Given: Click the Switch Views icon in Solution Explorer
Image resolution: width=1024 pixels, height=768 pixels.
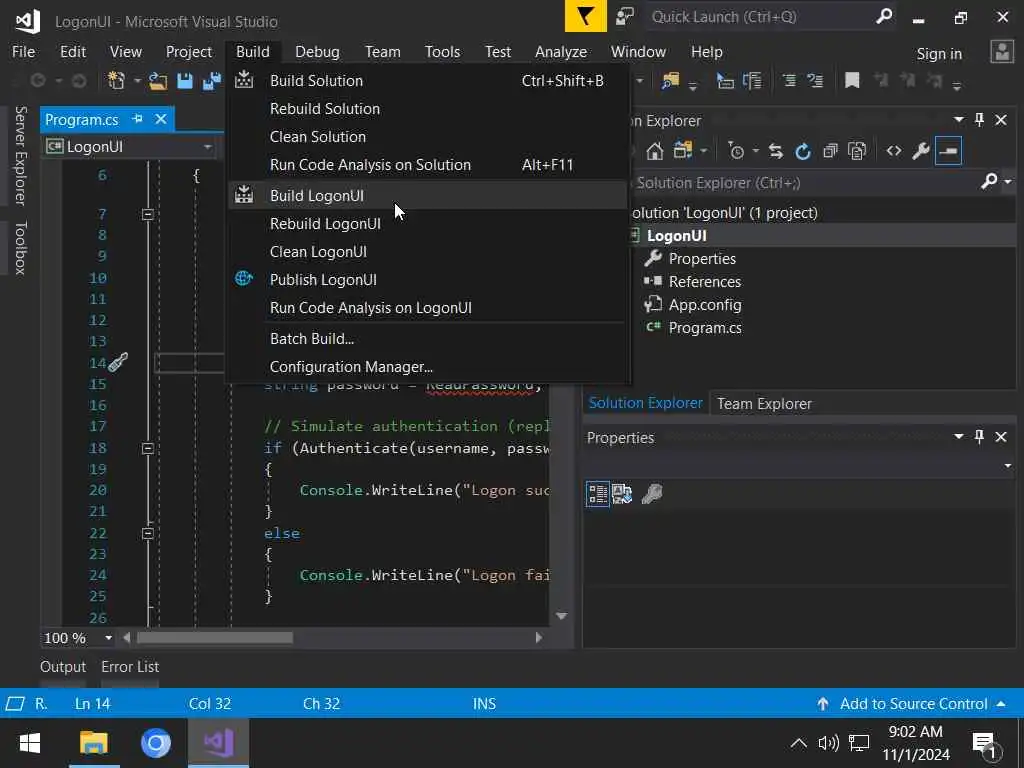Looking at the screenshot, I should tap(683, 151).
